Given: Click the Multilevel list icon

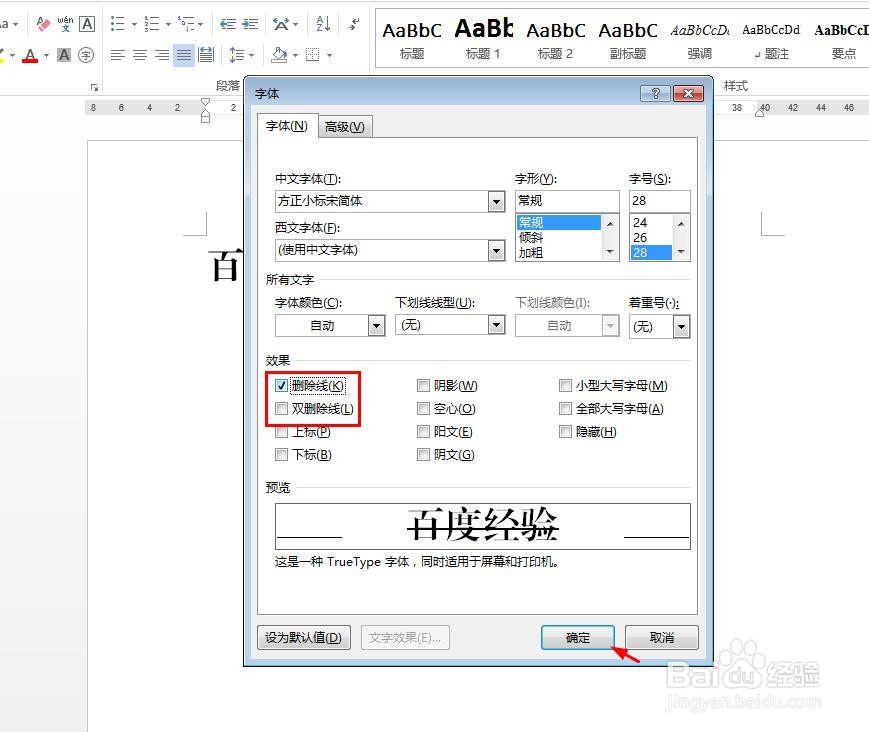Looking at the screenshot, I should coord(186,24).
